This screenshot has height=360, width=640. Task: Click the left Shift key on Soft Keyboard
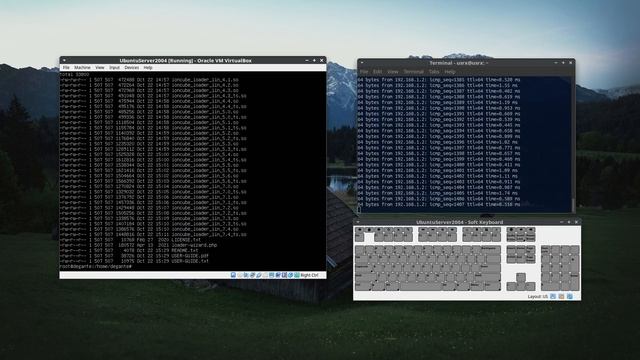coord(365,278)
